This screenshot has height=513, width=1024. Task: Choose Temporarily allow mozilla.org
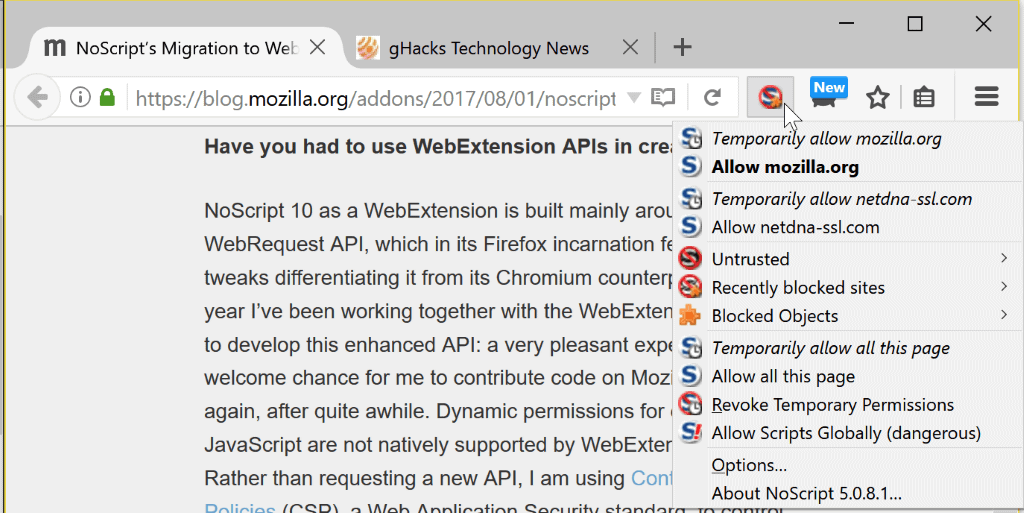click(847, 138)
